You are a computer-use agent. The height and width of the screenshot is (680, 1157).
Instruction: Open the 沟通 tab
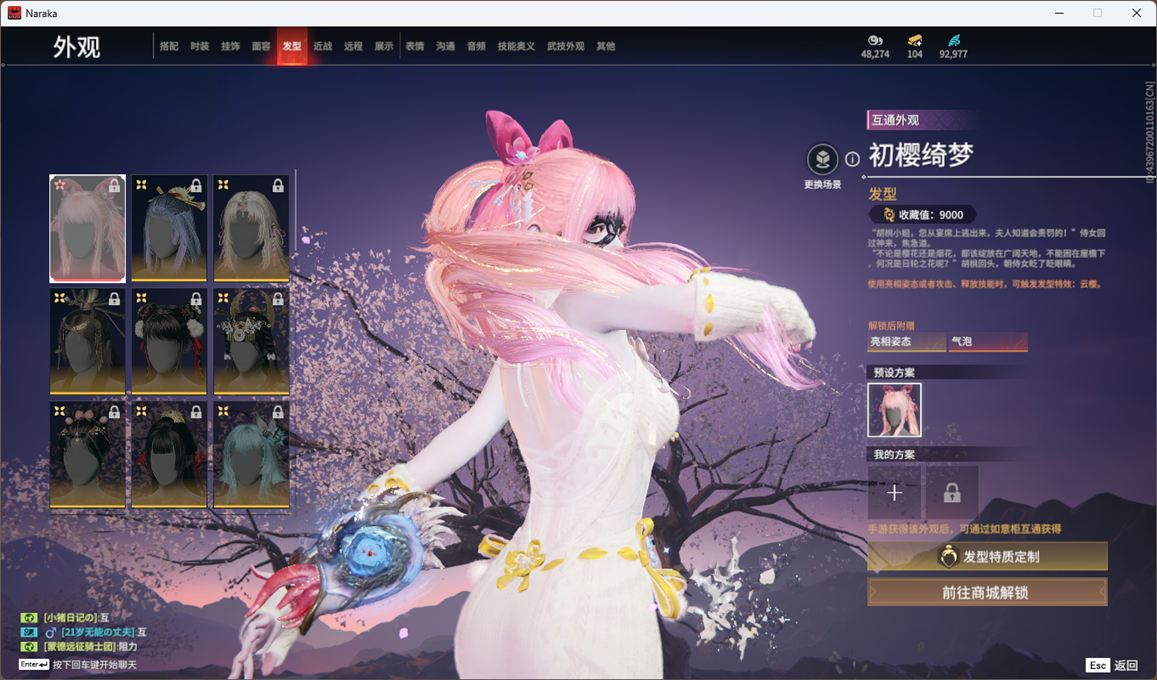(x=446, y=46)
